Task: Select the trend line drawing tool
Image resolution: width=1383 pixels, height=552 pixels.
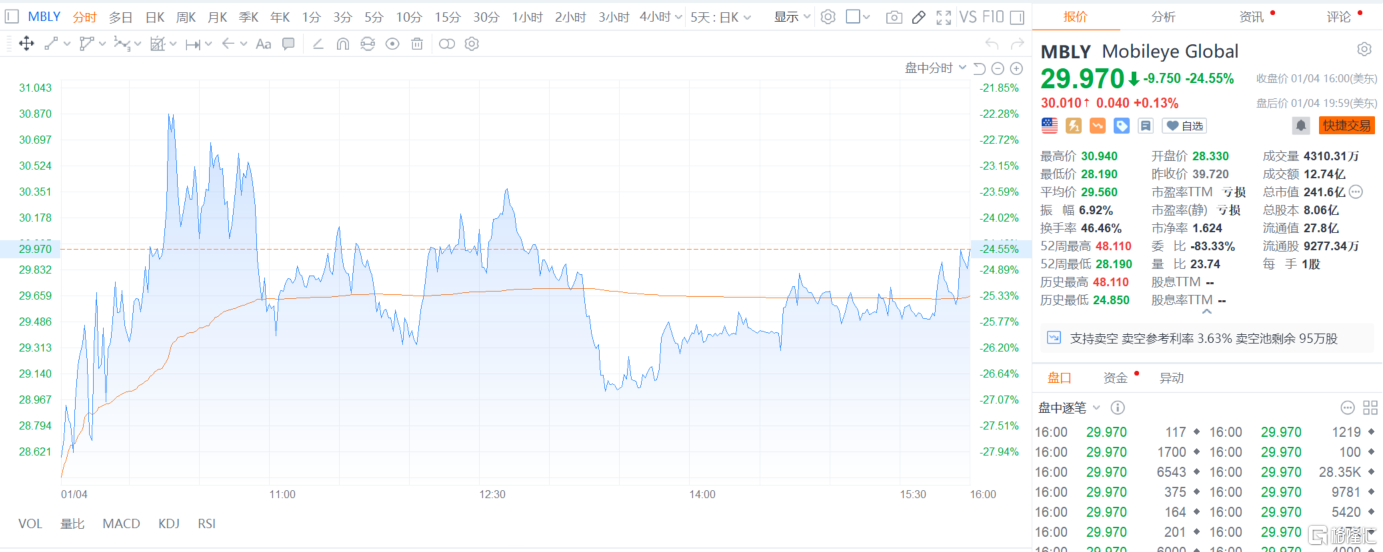Action: tap(51, 44)
